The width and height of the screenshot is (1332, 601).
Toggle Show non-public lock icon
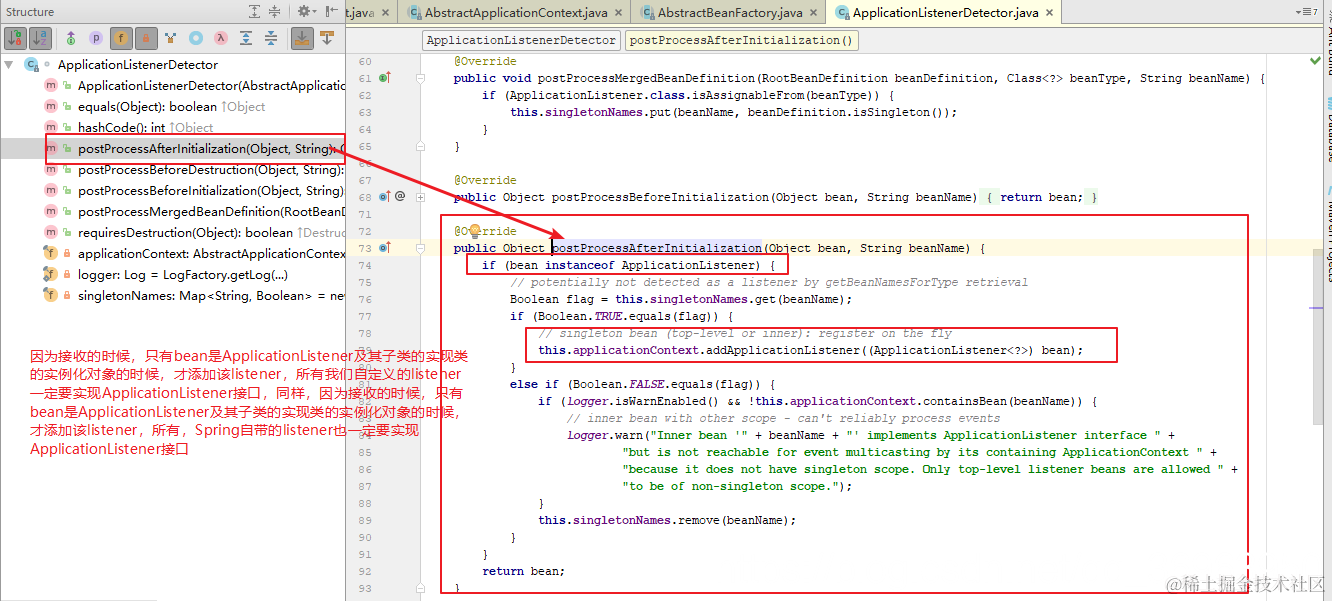point(146,38)
